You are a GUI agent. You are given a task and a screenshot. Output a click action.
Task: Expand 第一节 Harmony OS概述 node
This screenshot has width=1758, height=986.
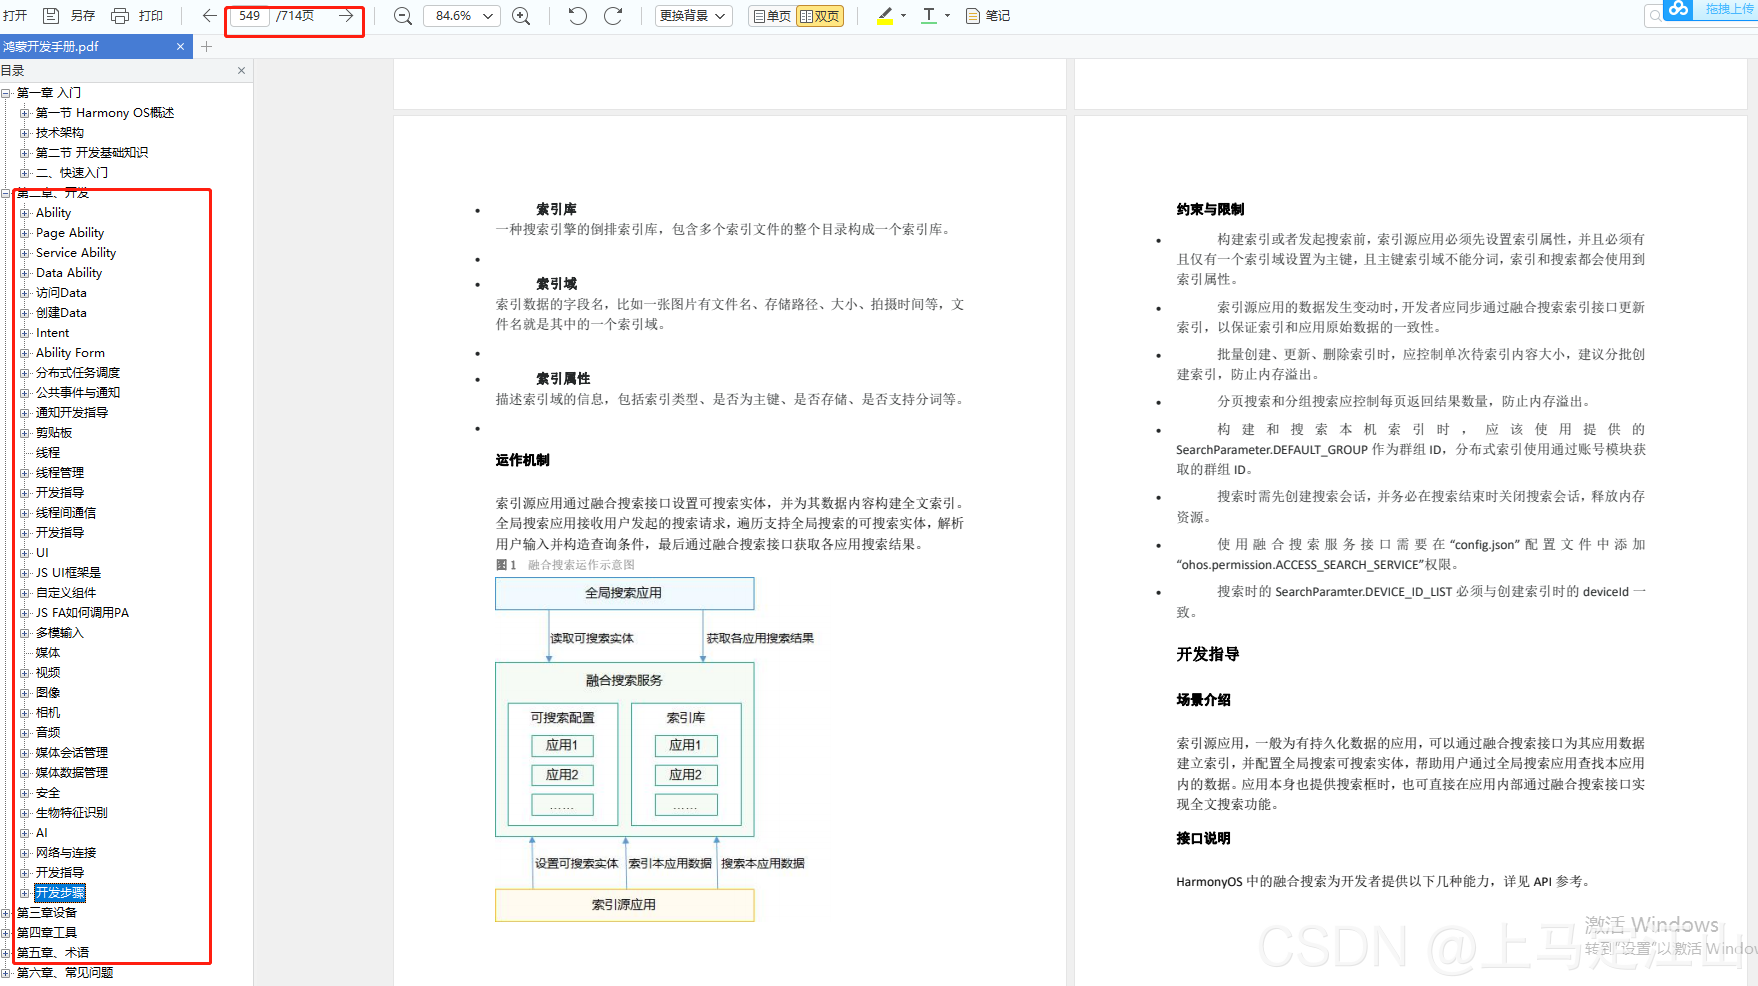click(25, 113)
